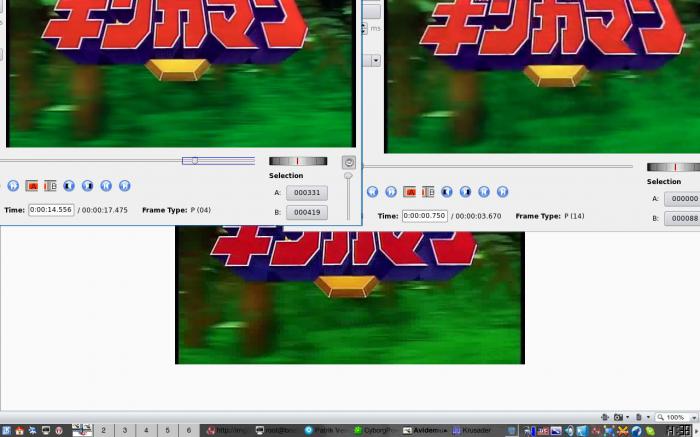Open the root@ terminal taskbar entry

[x=279, y=431]
